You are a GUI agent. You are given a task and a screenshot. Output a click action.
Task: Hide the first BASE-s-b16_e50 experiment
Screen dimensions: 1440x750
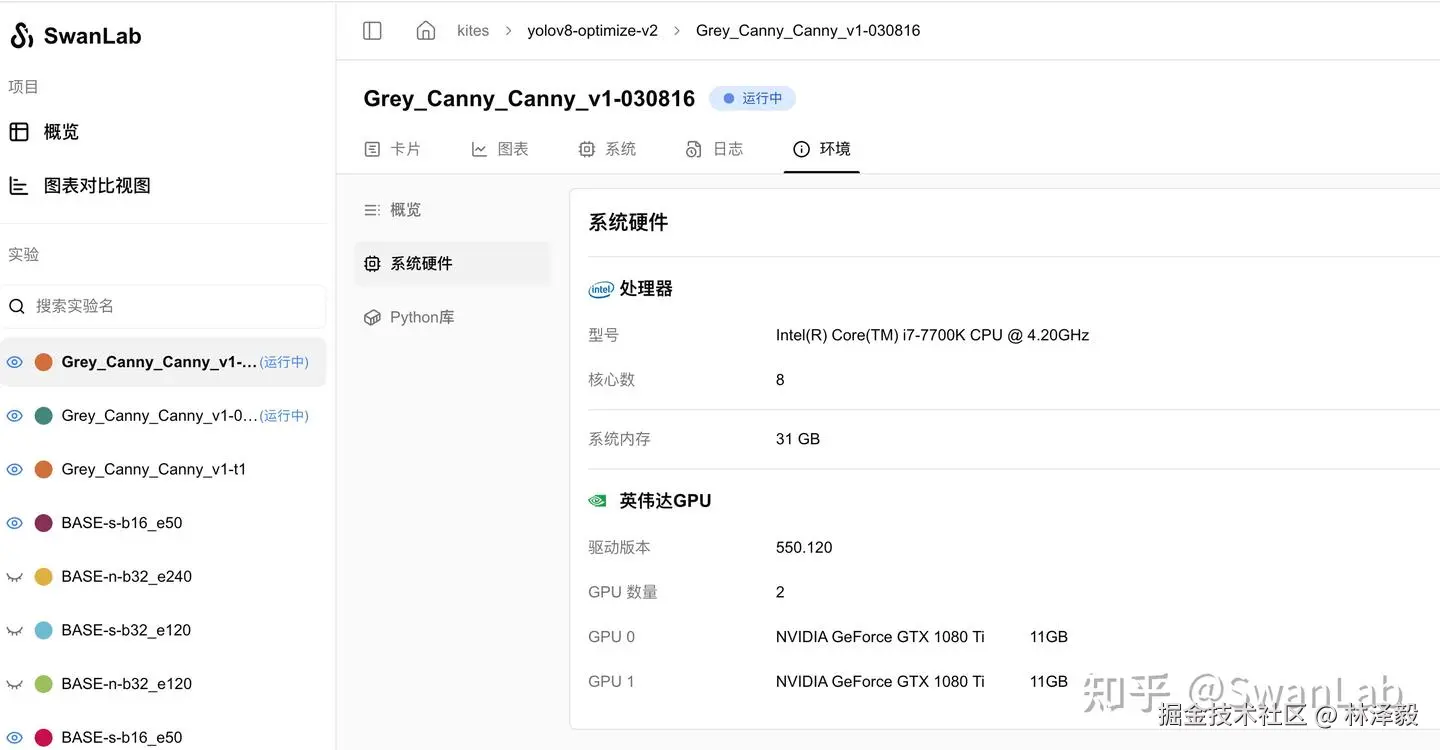pos(15,523)
